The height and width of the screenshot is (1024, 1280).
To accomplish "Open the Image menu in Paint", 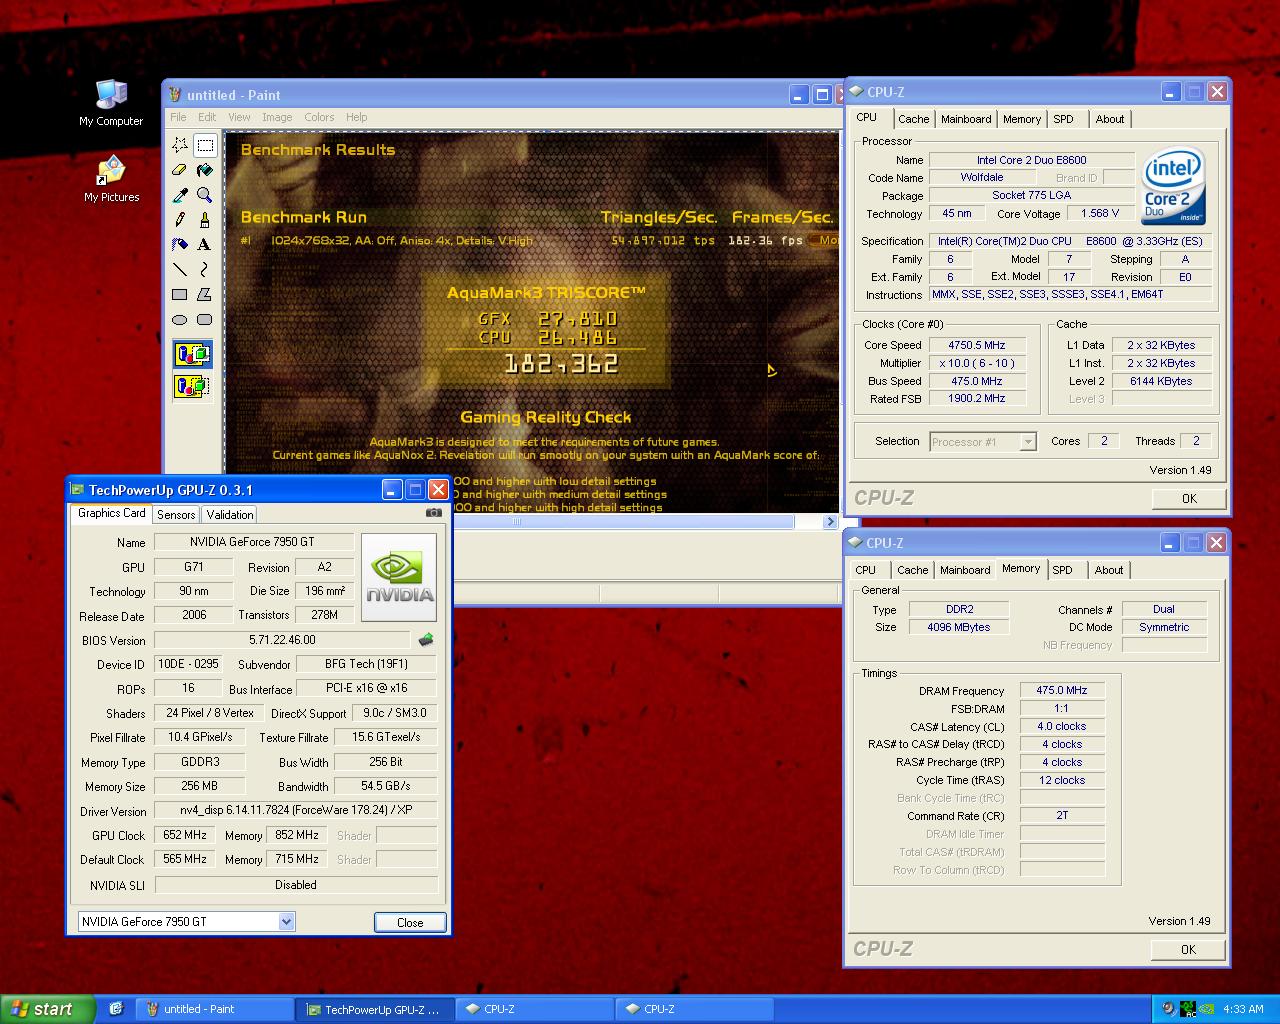I will [x=277, y=117].
